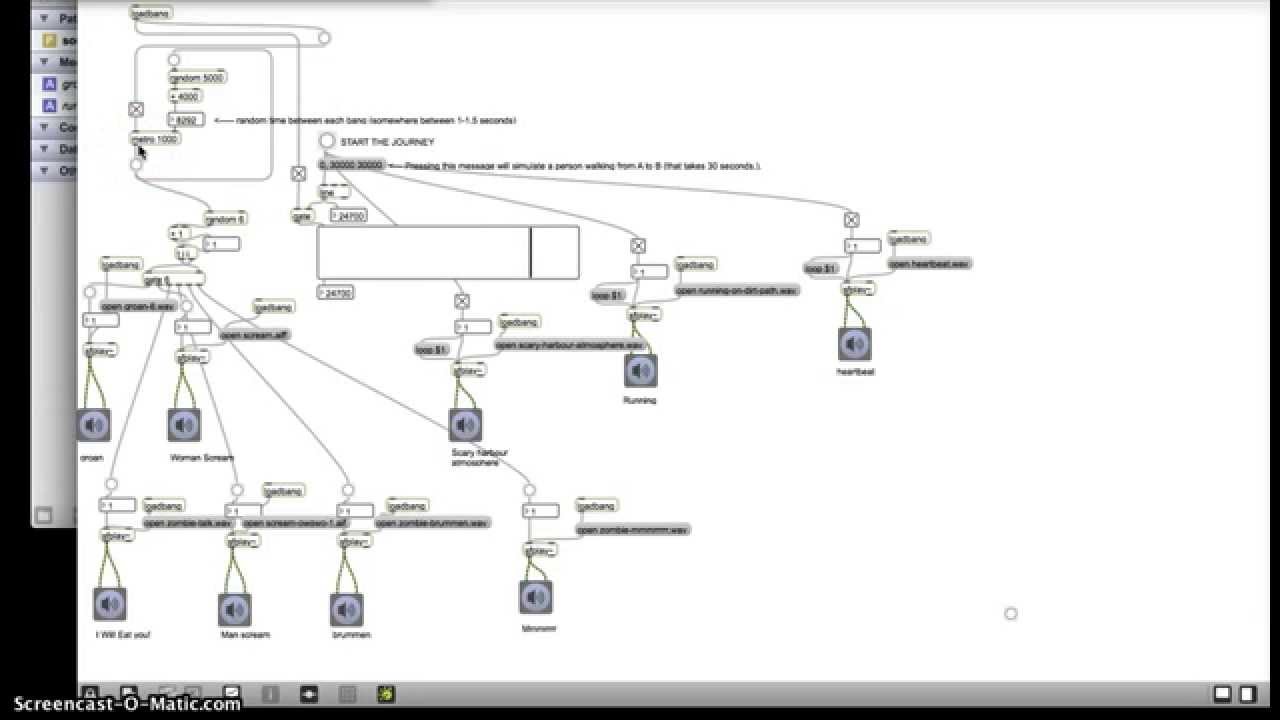Toggle the Scary harbour atmosphere speaker icon
This screenshot has height=720, width=1280.
coord(465,425)
